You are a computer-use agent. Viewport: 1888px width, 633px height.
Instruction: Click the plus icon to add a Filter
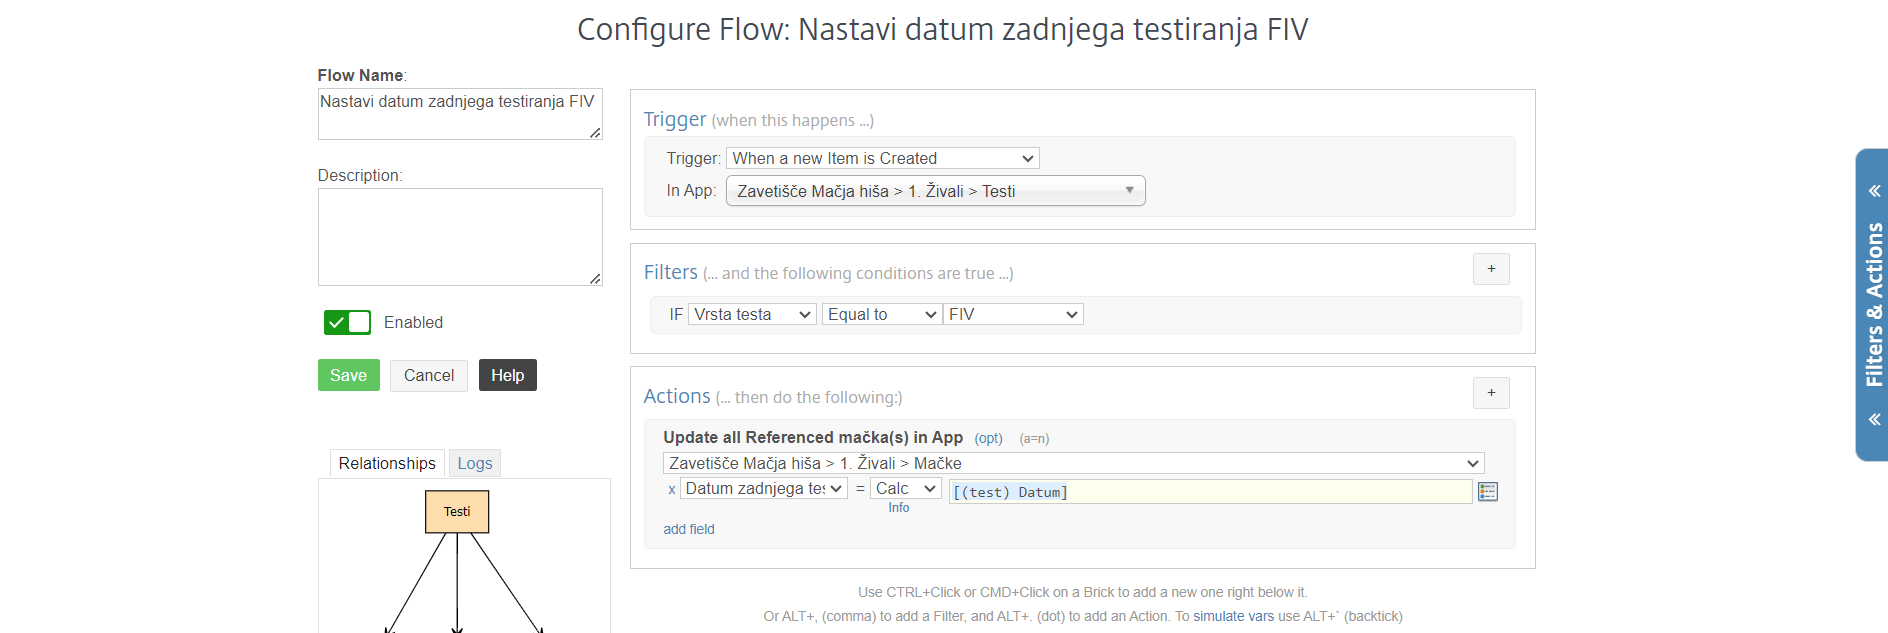point(1490,269)
